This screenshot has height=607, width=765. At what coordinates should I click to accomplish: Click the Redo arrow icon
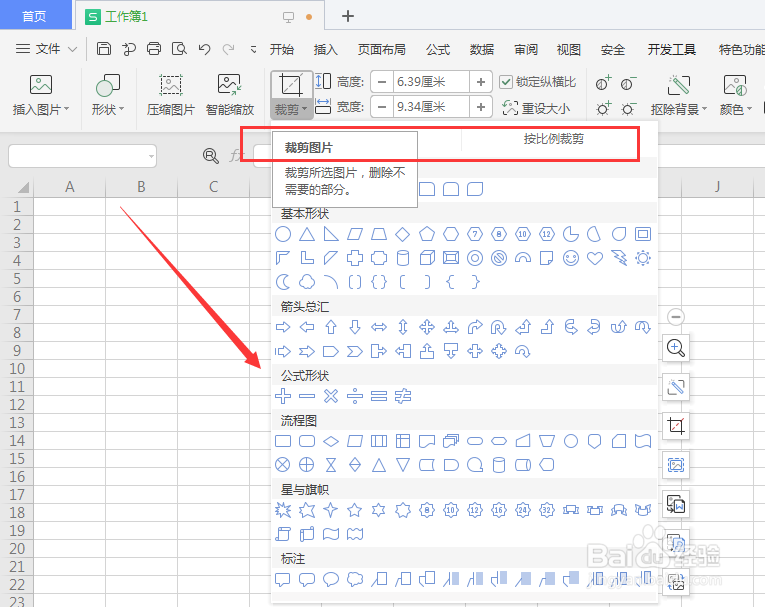tap(228, 49)
